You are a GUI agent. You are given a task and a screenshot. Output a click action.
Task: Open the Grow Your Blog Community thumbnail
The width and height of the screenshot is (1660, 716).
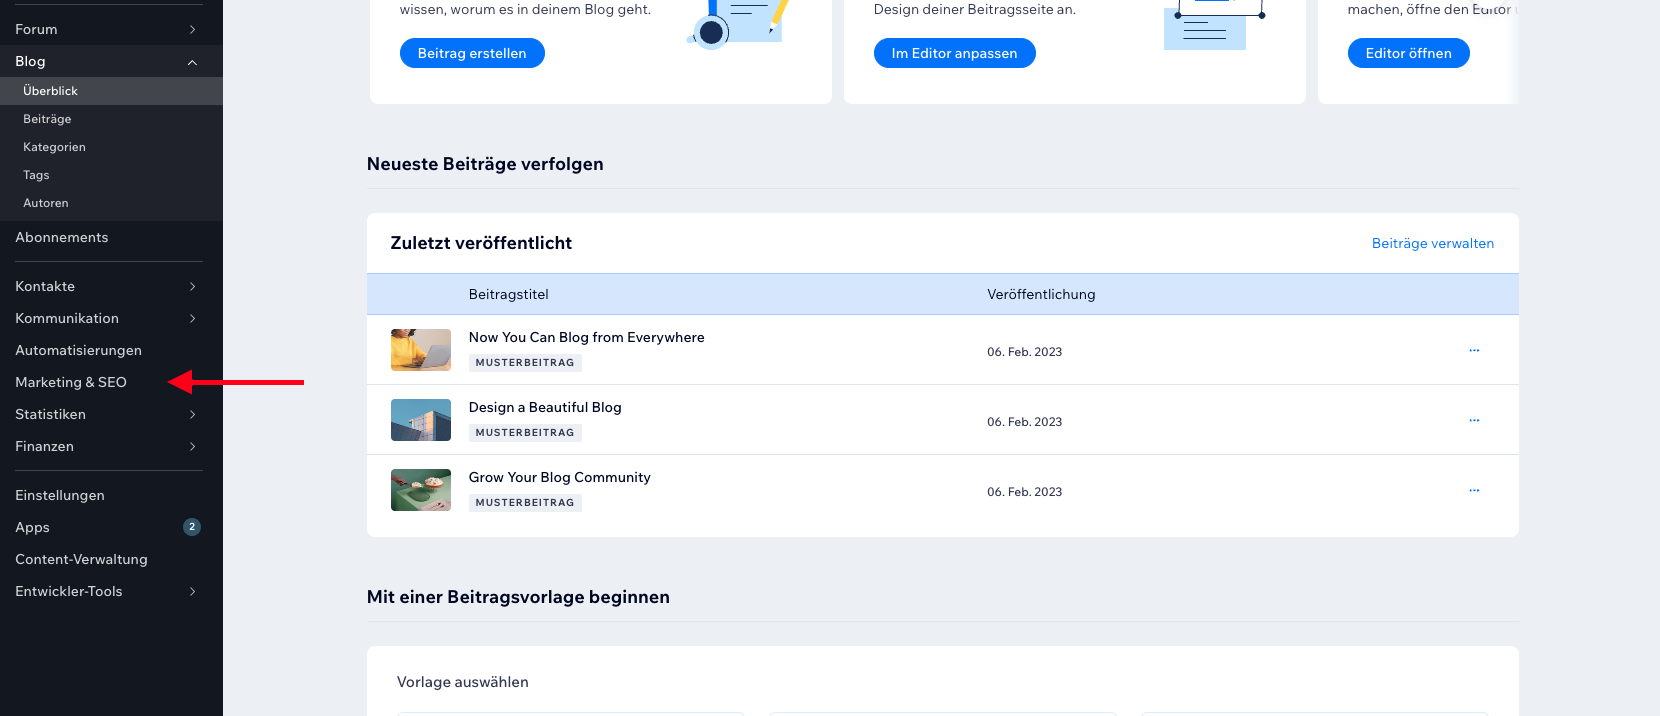point(420,490)
